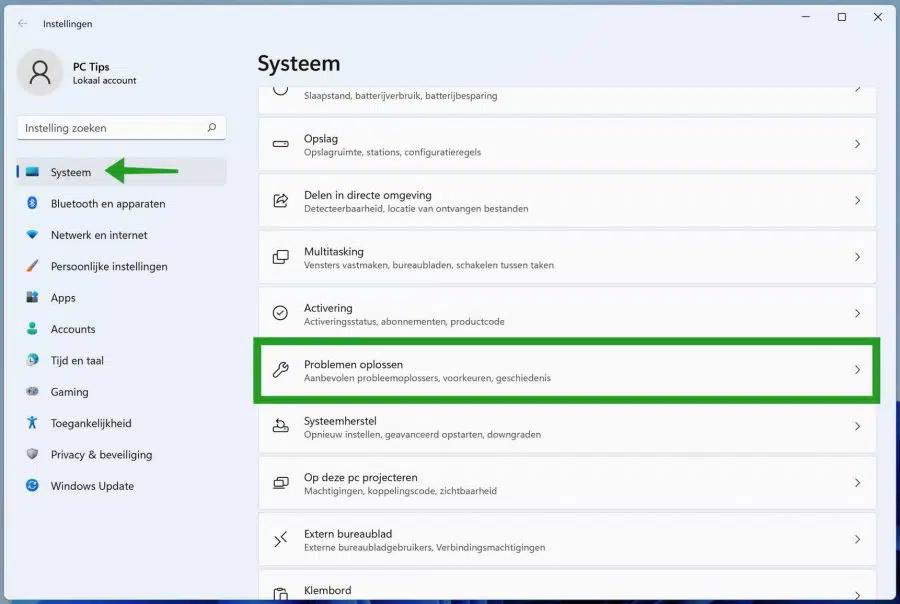
Task: Go to Bluetooth en apparaten
Action: tap(121, 203)
